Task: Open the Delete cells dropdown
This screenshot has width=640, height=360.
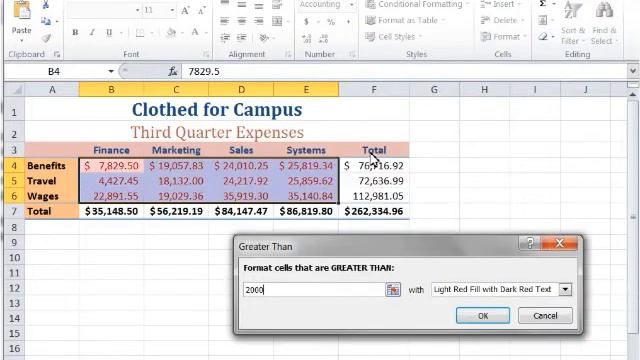Action: coord(502,20)
